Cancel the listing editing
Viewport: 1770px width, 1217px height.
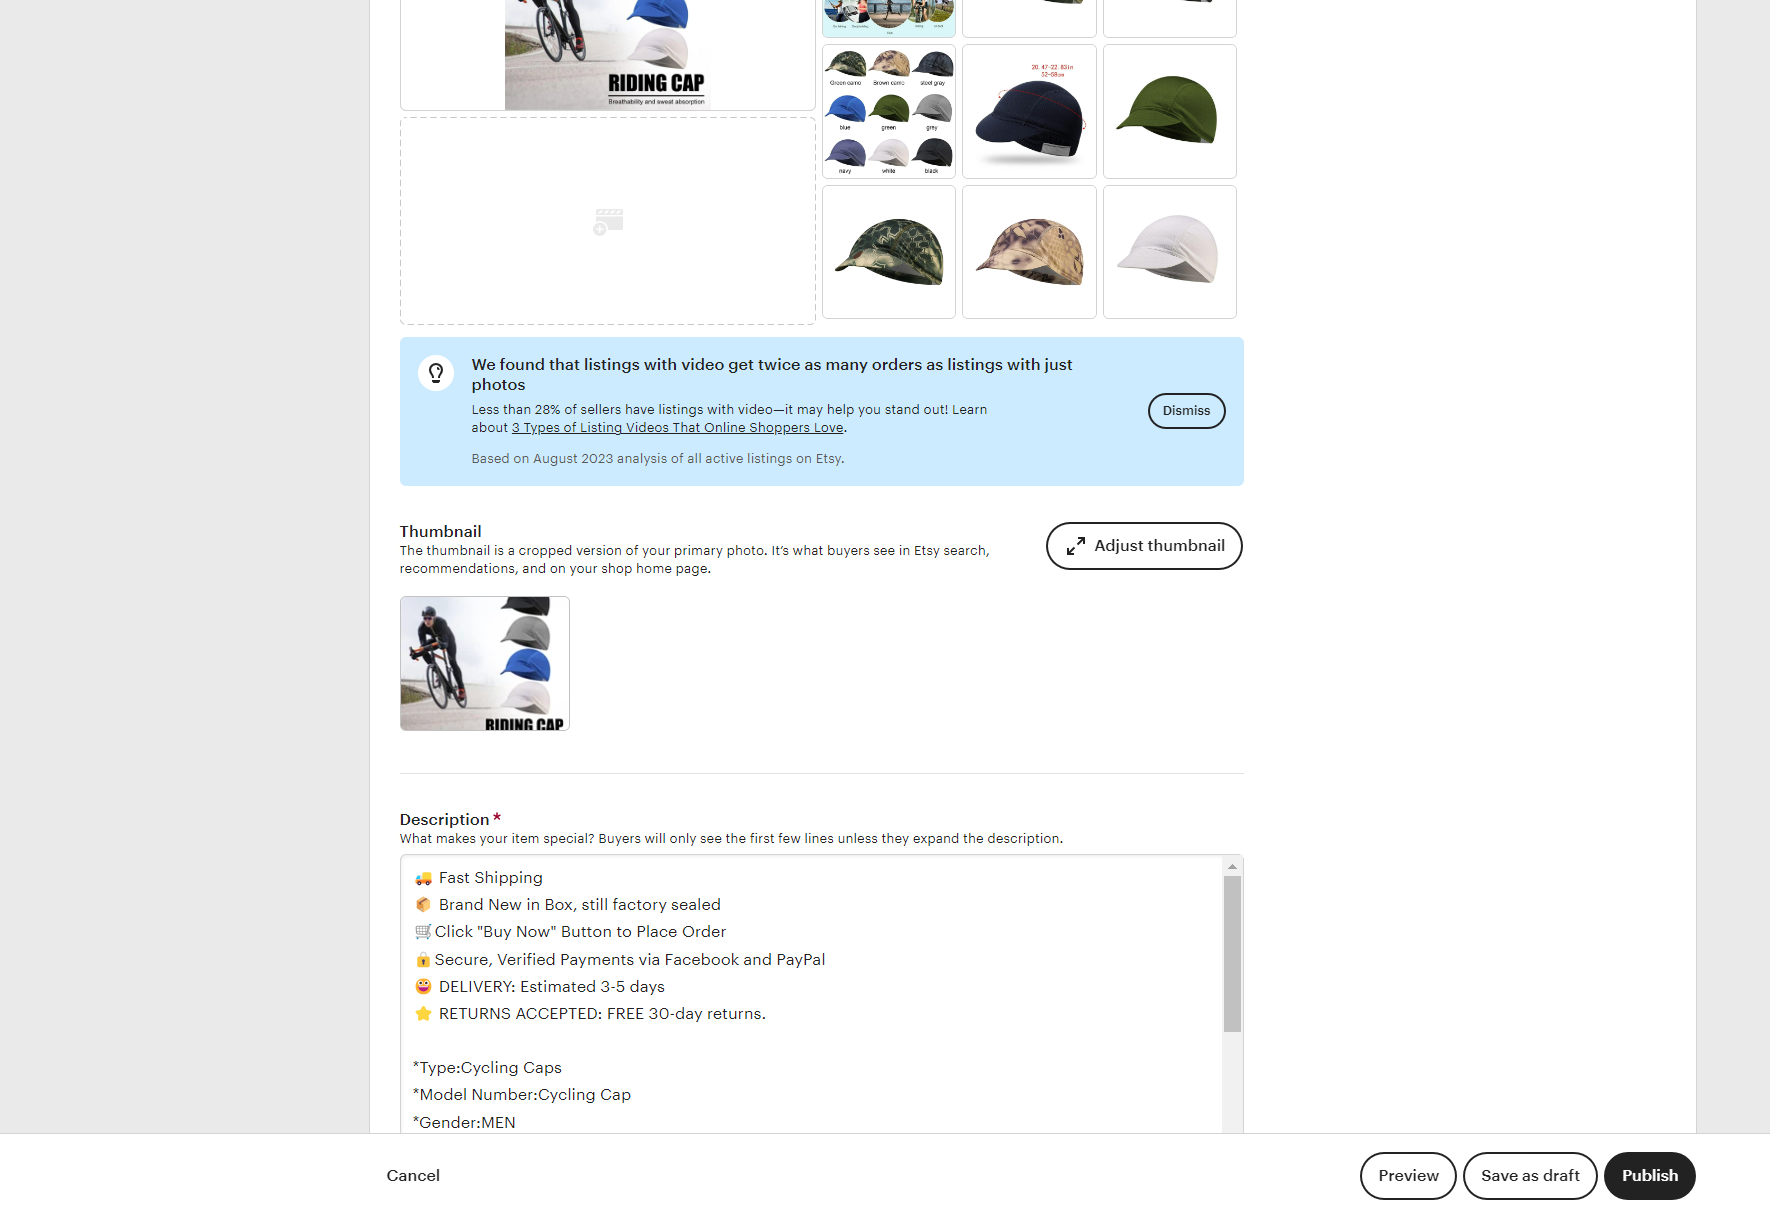pos(413,1176)
